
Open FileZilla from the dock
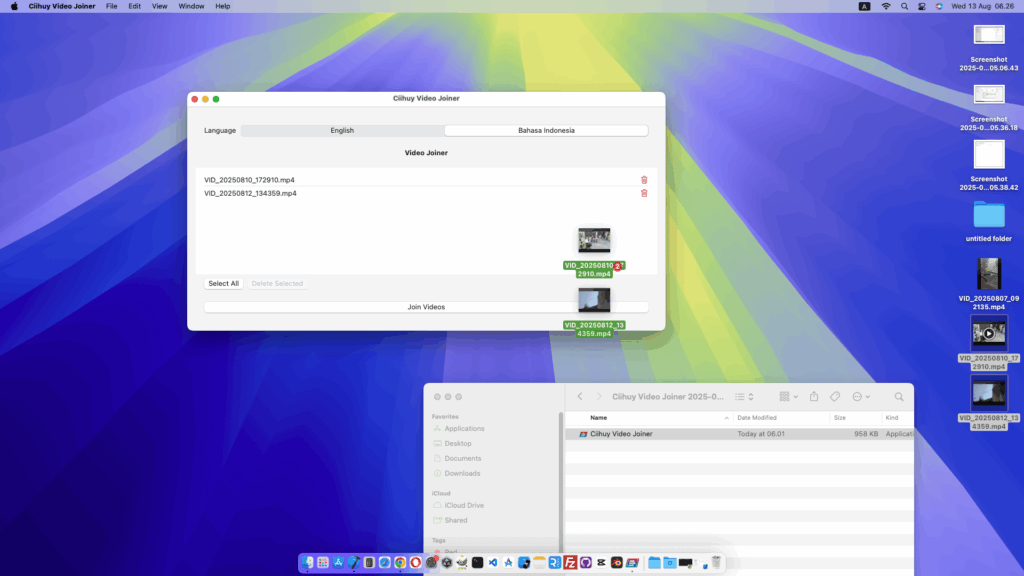click(570, 563)
